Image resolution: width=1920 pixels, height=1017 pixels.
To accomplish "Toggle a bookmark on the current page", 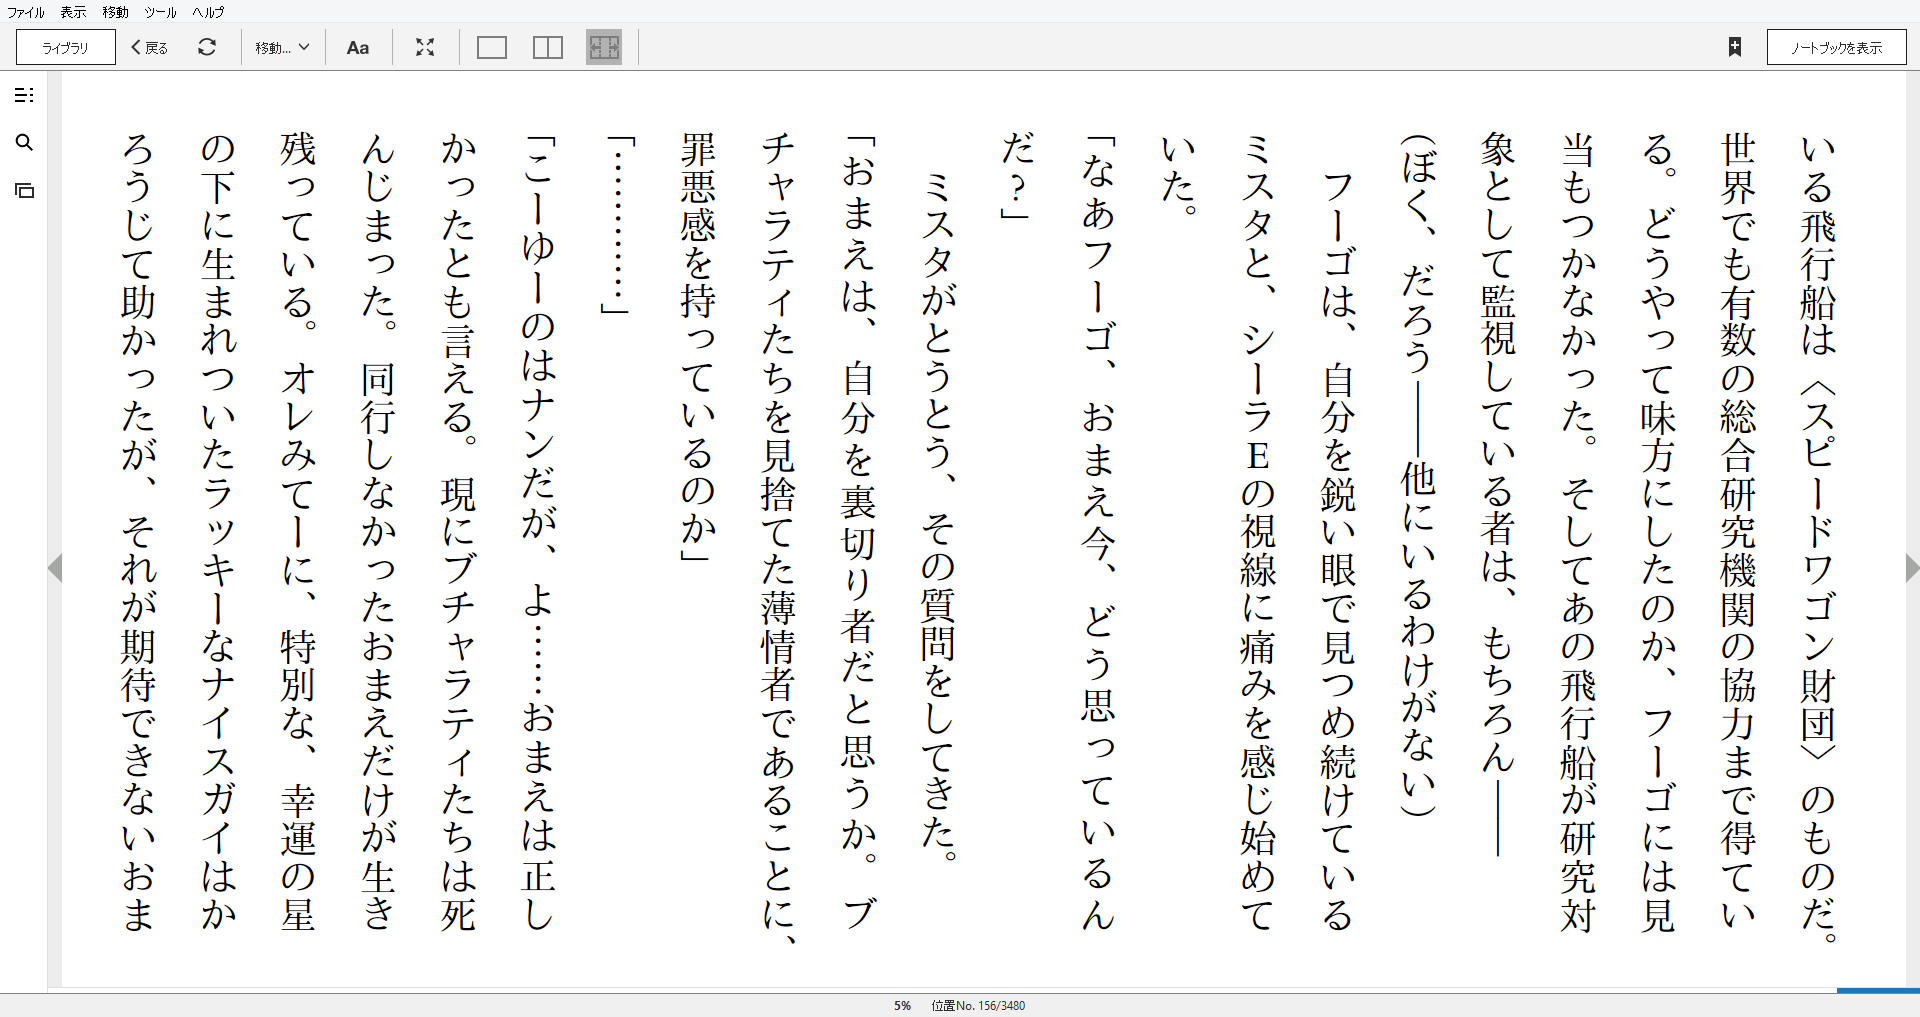I will [x=1737, y=46].
